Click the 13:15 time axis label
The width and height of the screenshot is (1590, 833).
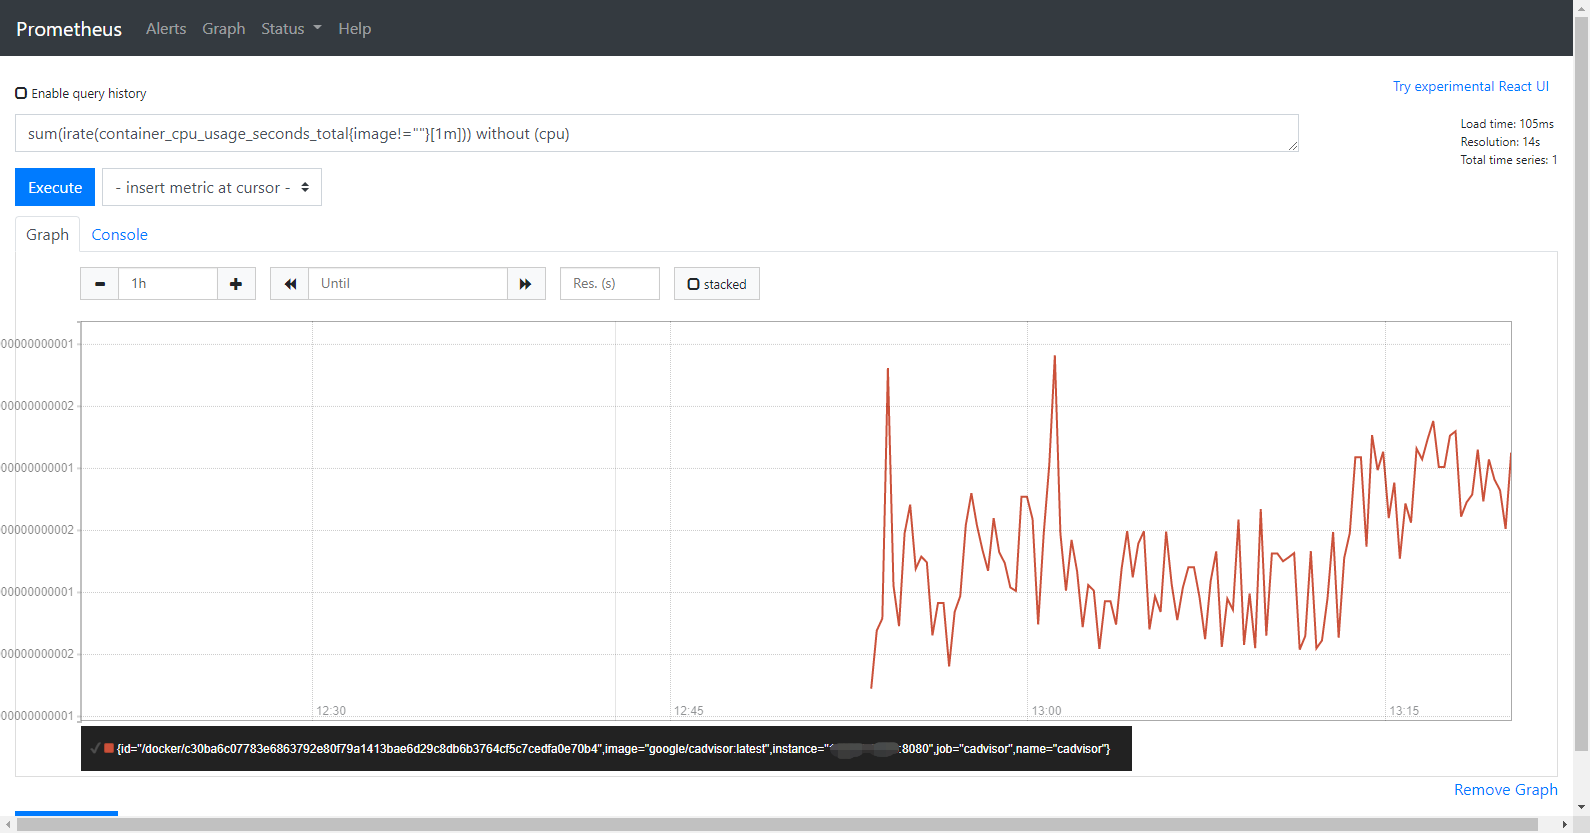[x=1404, y=711]
